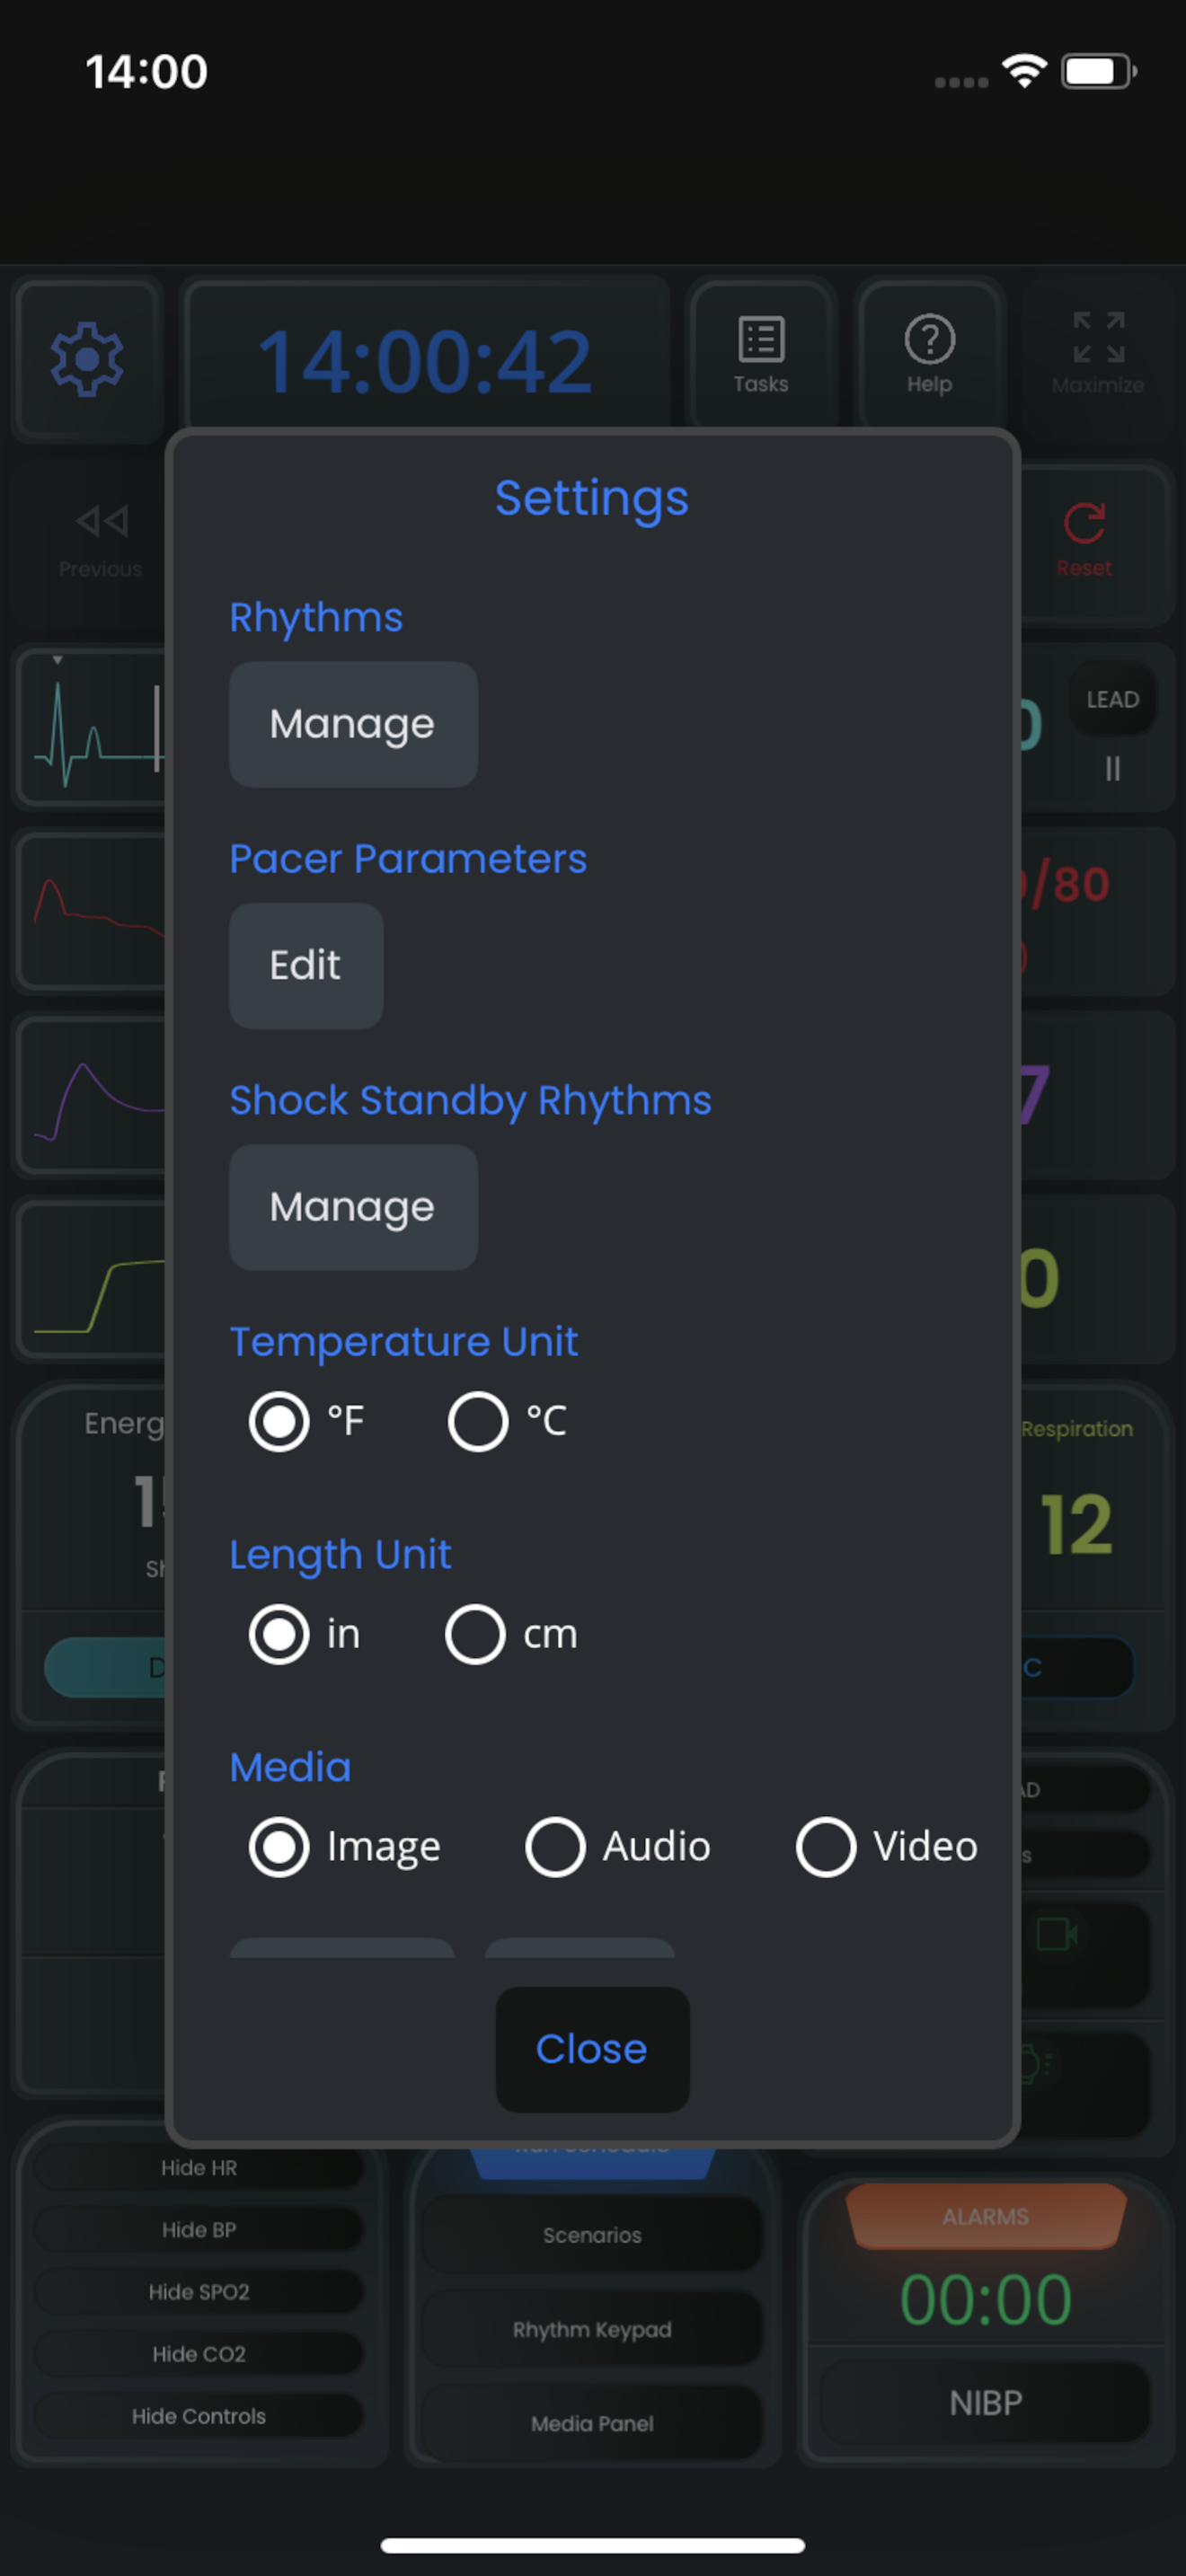
Task: Tap the LEAD selector button
Action: (x=1112, y=699)
